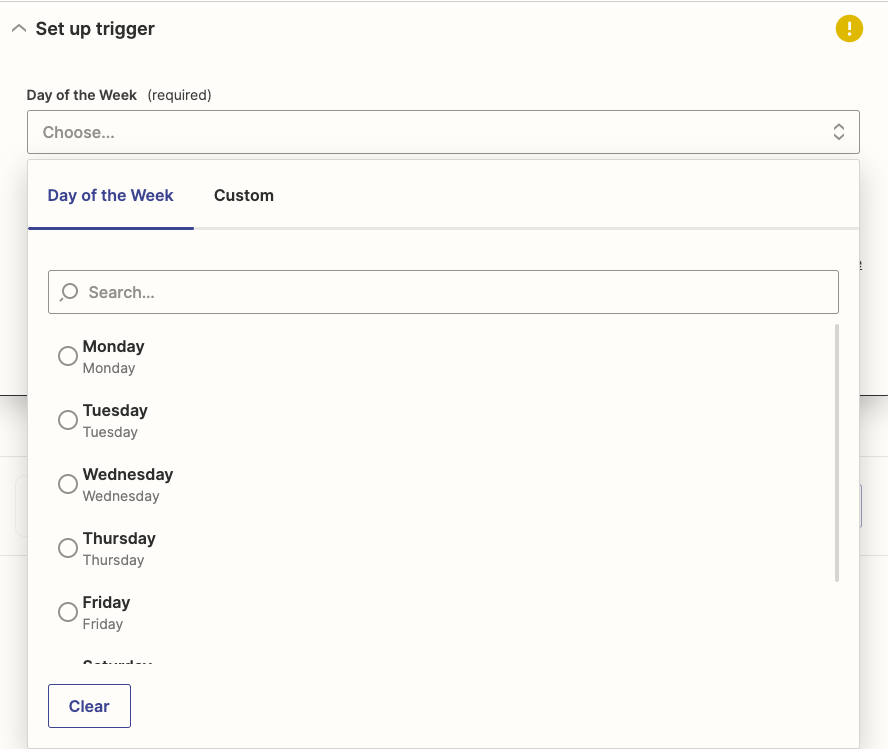Click the magnifier icon in Search box
The height and width of the screenshot is (749, 888).
pyautogui.click(x=69, y=292)
